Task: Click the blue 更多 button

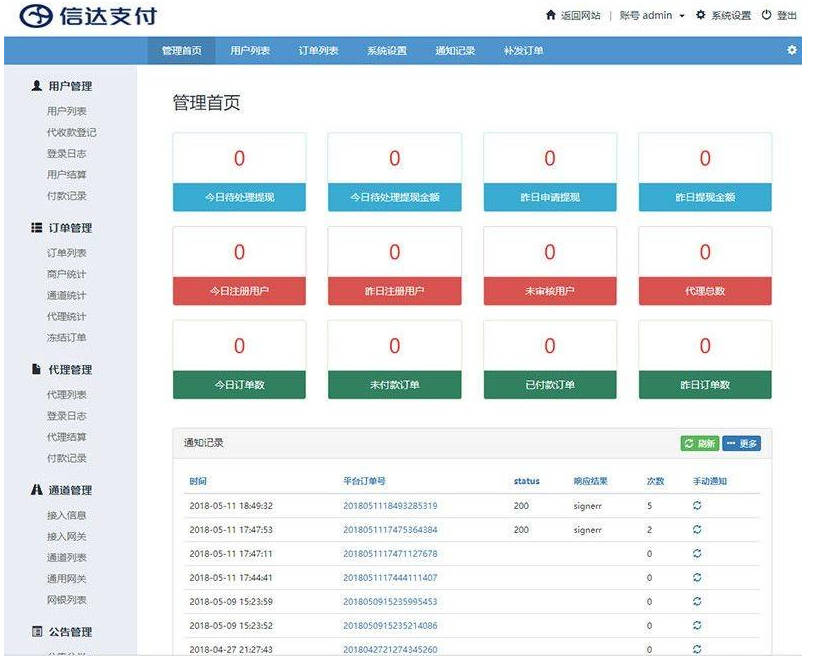Action: click(742, 443)
